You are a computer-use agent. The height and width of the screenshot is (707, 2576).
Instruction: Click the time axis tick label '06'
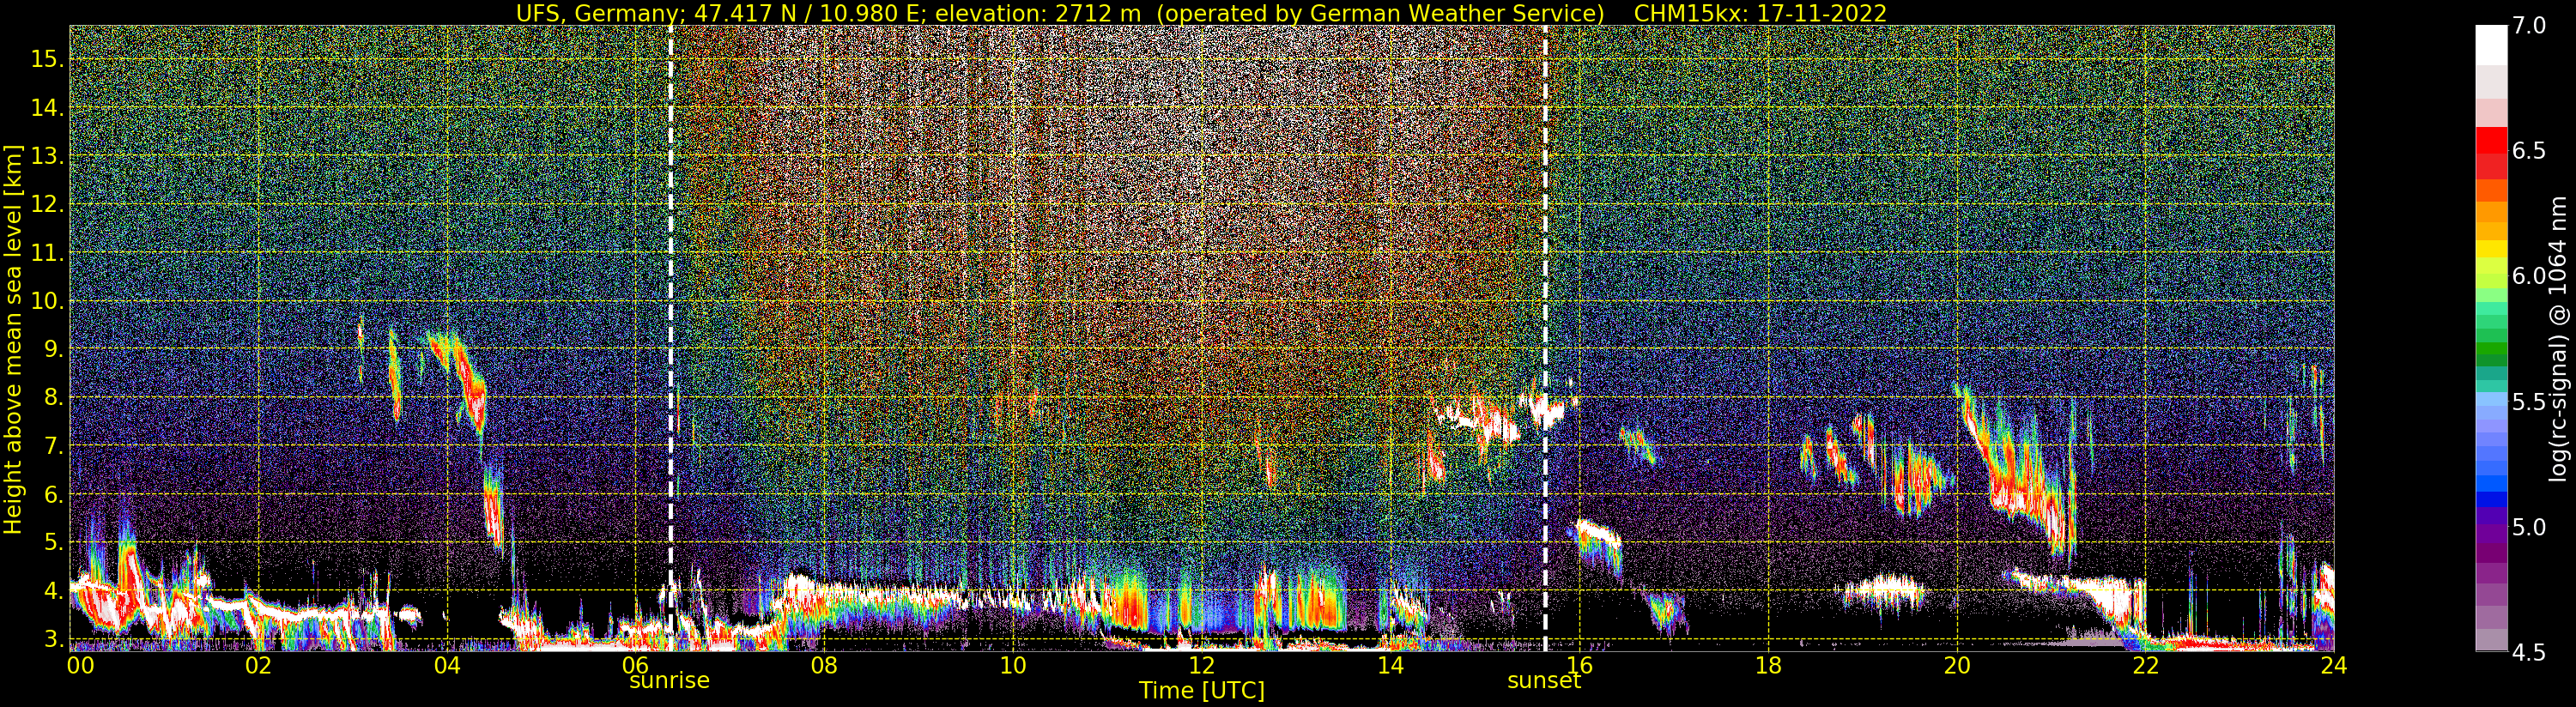coord(636,665)
